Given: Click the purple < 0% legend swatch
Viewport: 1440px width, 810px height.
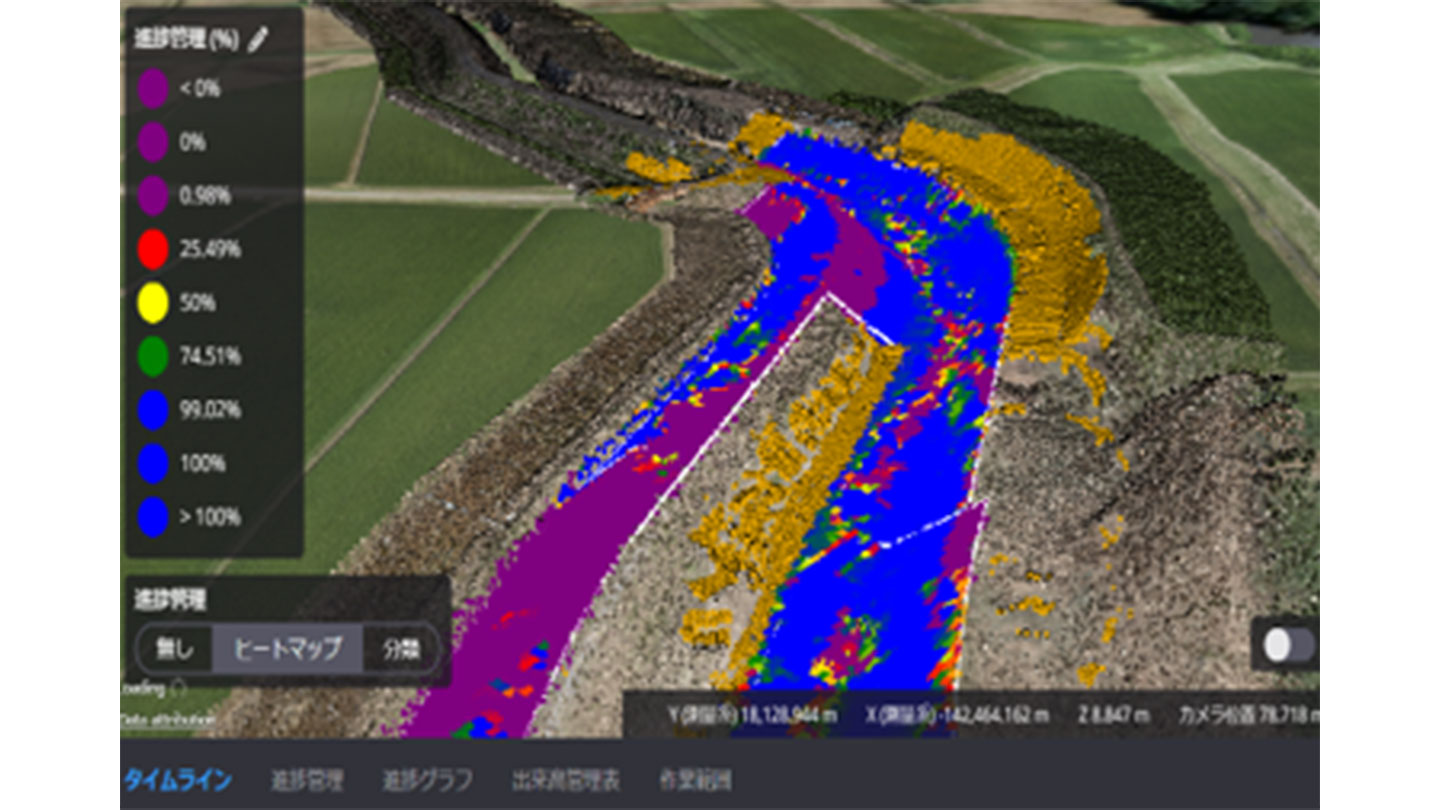Looking at the screenshot, I should tap(152, 89).
